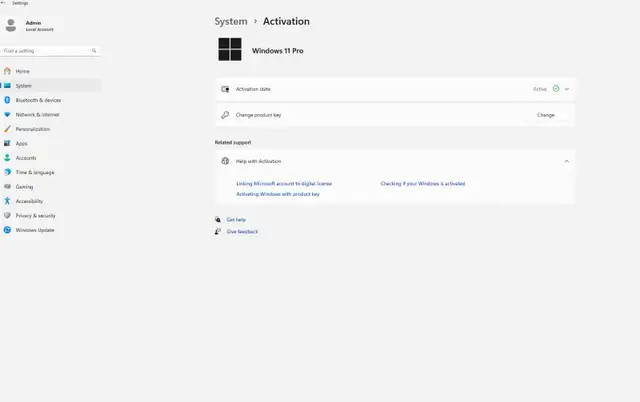Click the Personalization paintbrush icon
The image size is (640, 402).
click(7, 129)
